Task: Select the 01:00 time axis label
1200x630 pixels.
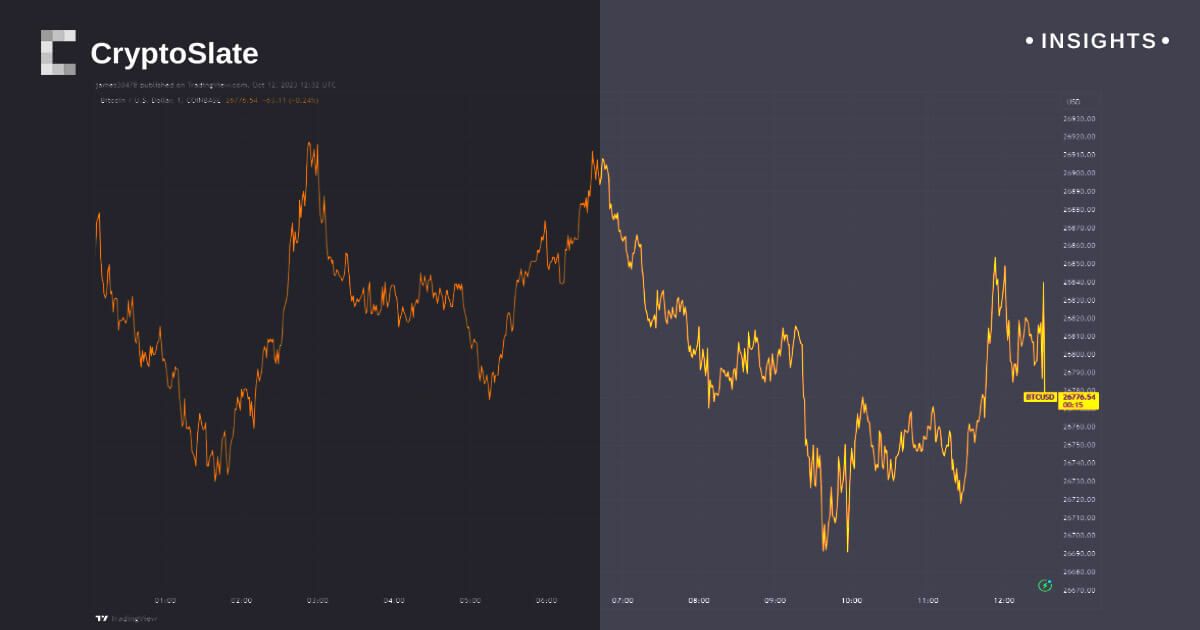Action: coord(165,600)
